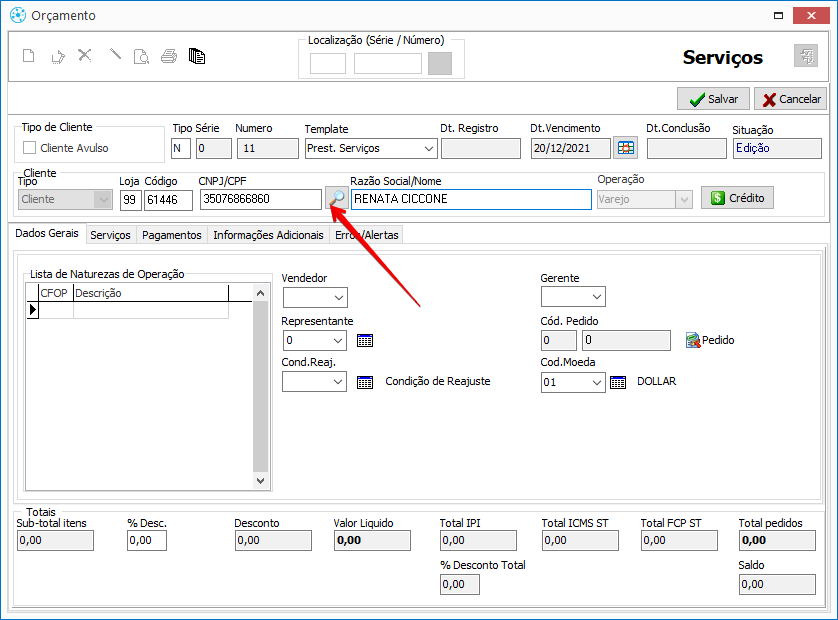Click the magnifier client search icon
The image size is (838, 620).
[337, 198]
